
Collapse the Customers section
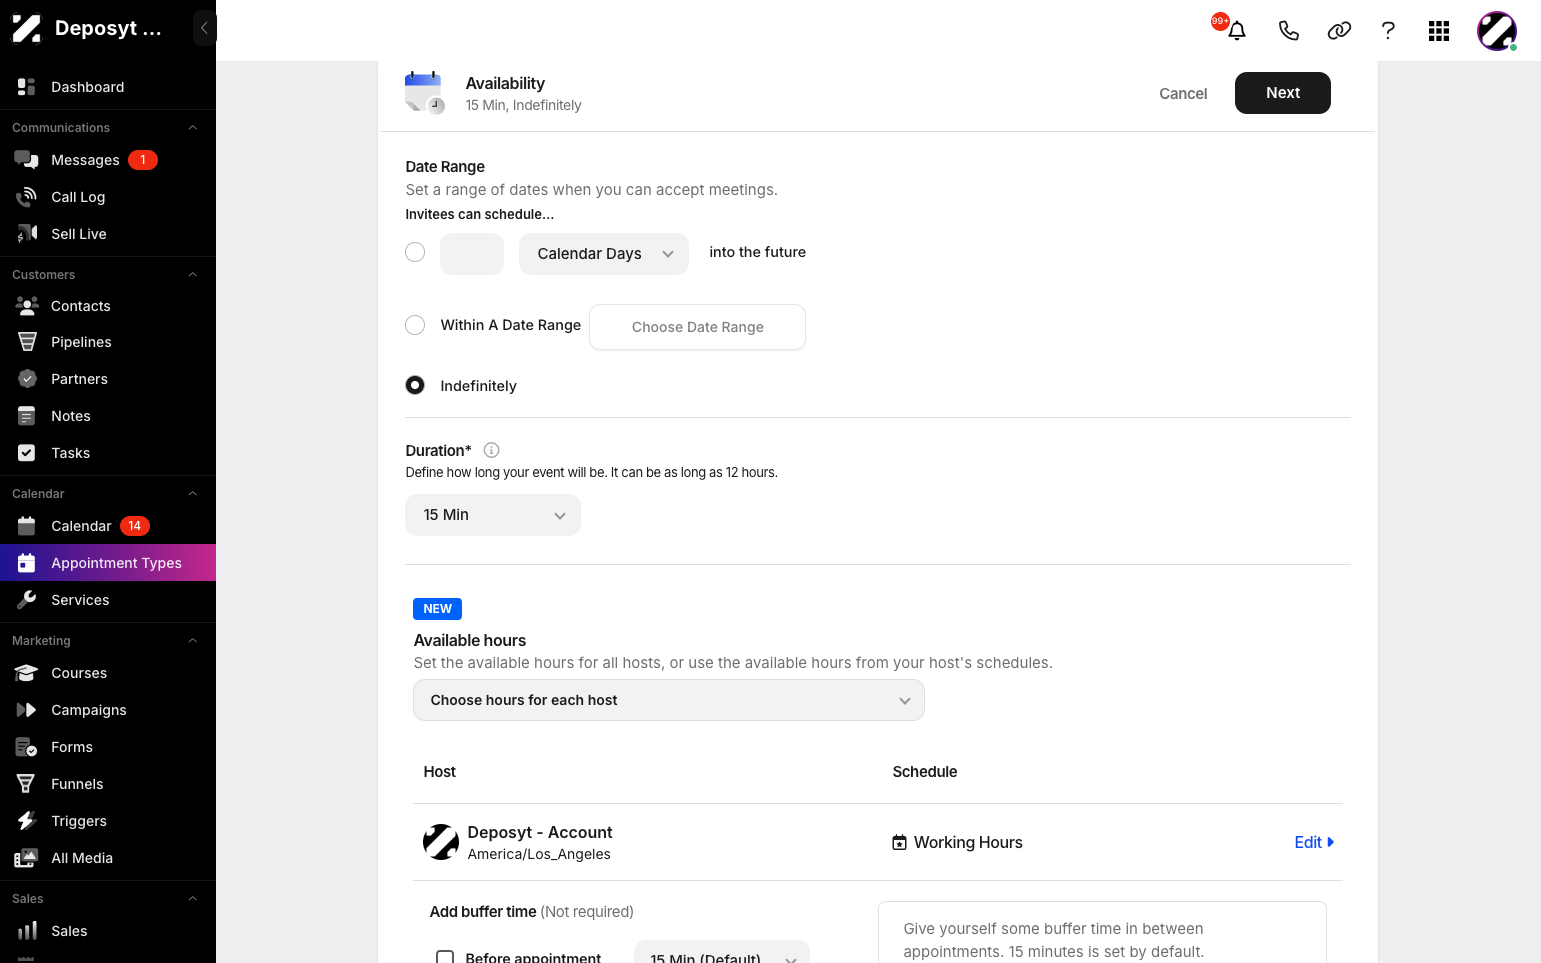[x=193, y=274]
